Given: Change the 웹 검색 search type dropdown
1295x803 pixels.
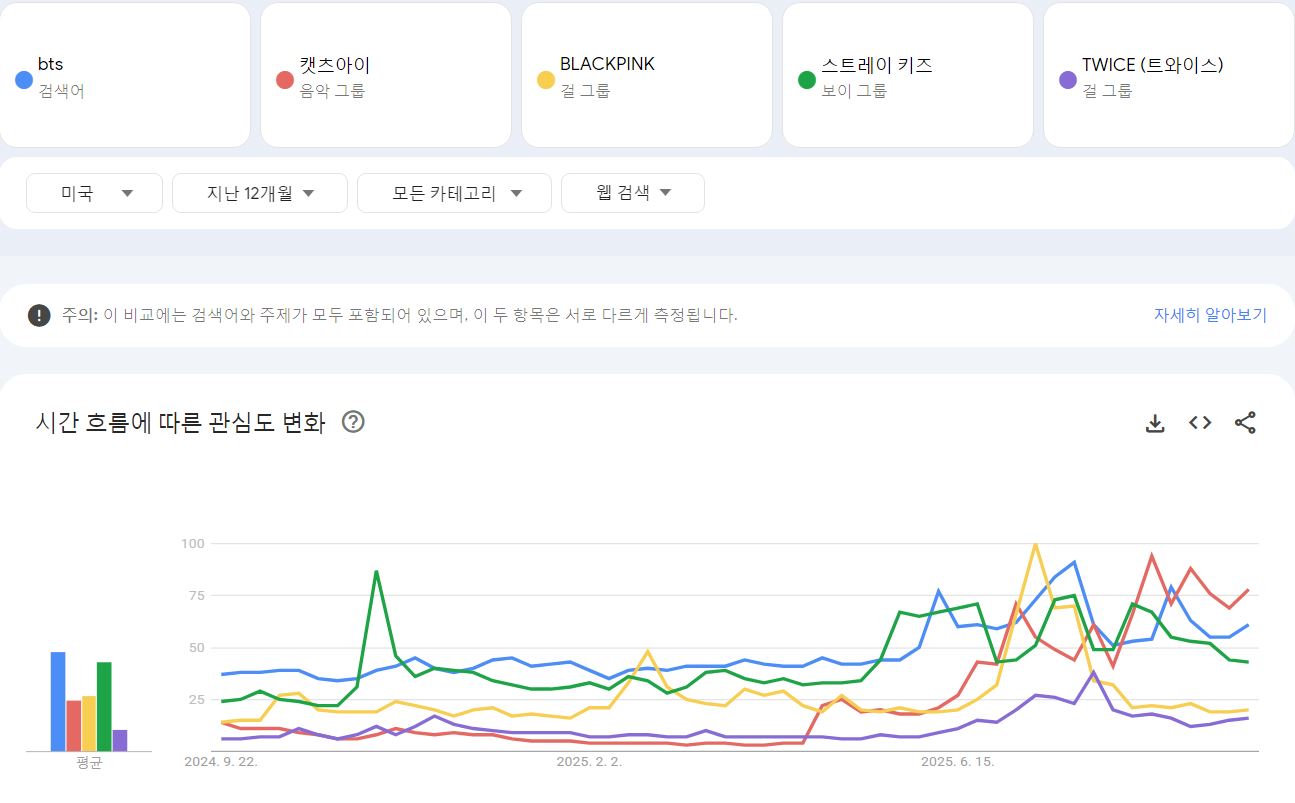Looking at the screenshot, I should [x=633, y=193].
